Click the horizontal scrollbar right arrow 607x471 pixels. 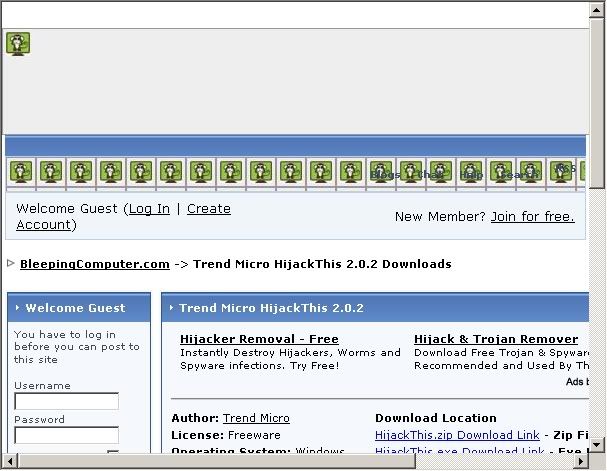click(581, 461)
